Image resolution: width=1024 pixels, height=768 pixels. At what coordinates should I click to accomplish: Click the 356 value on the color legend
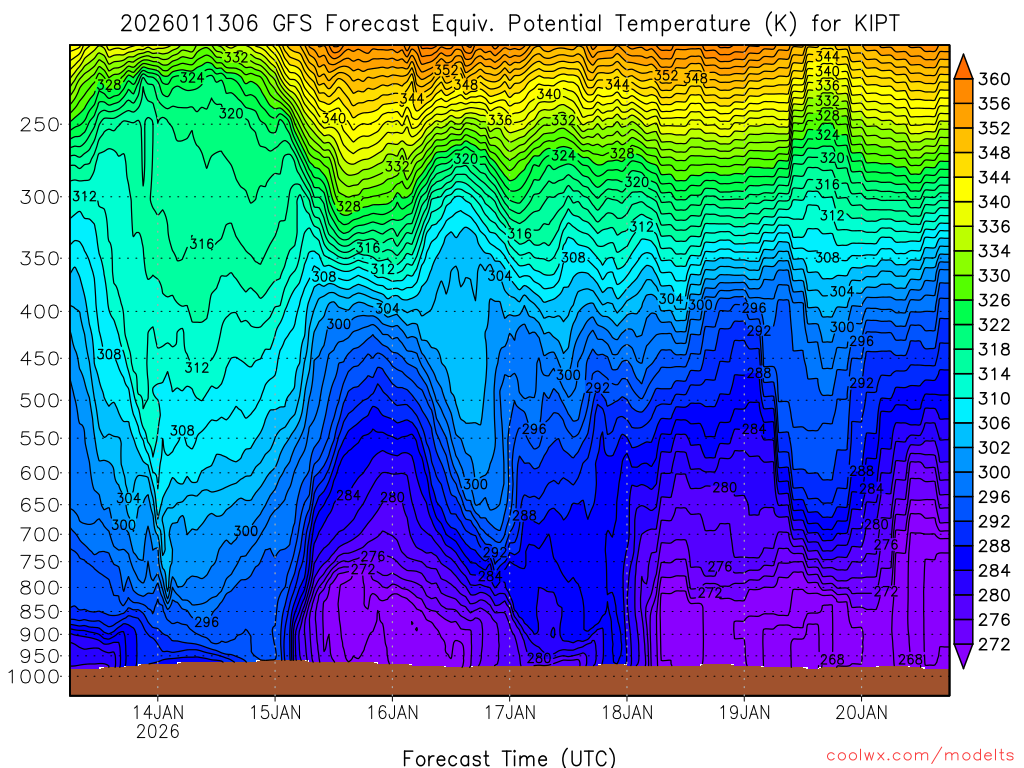[x=994, y=104]
